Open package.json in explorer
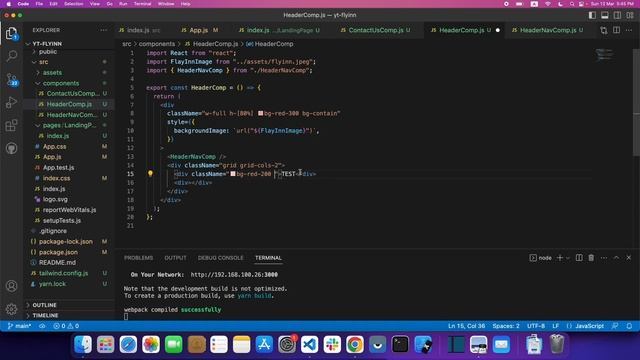The height and width of the screenshot is (360, 640). 58,252
